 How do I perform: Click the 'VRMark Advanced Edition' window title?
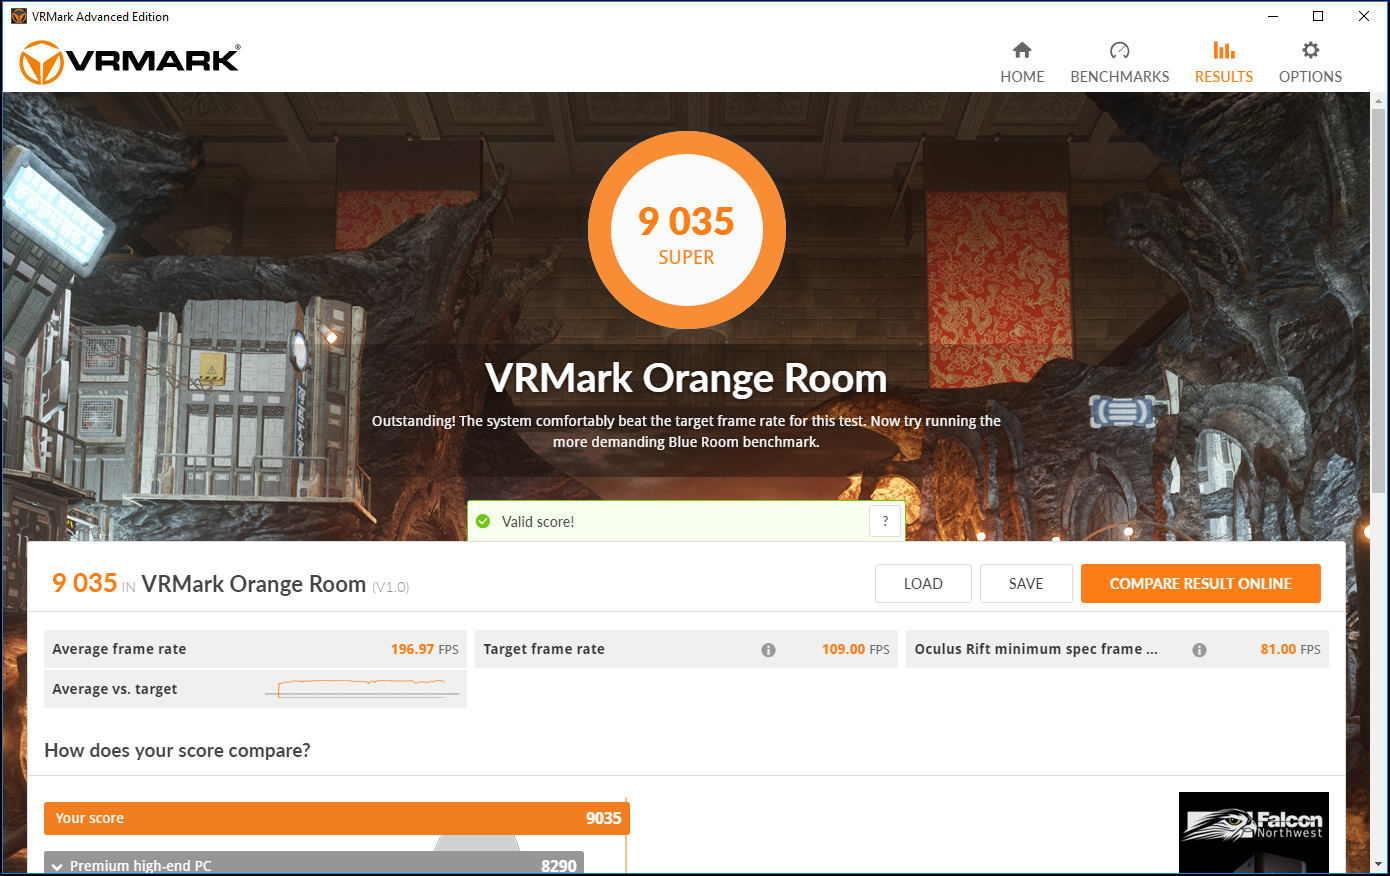point(100,17)
